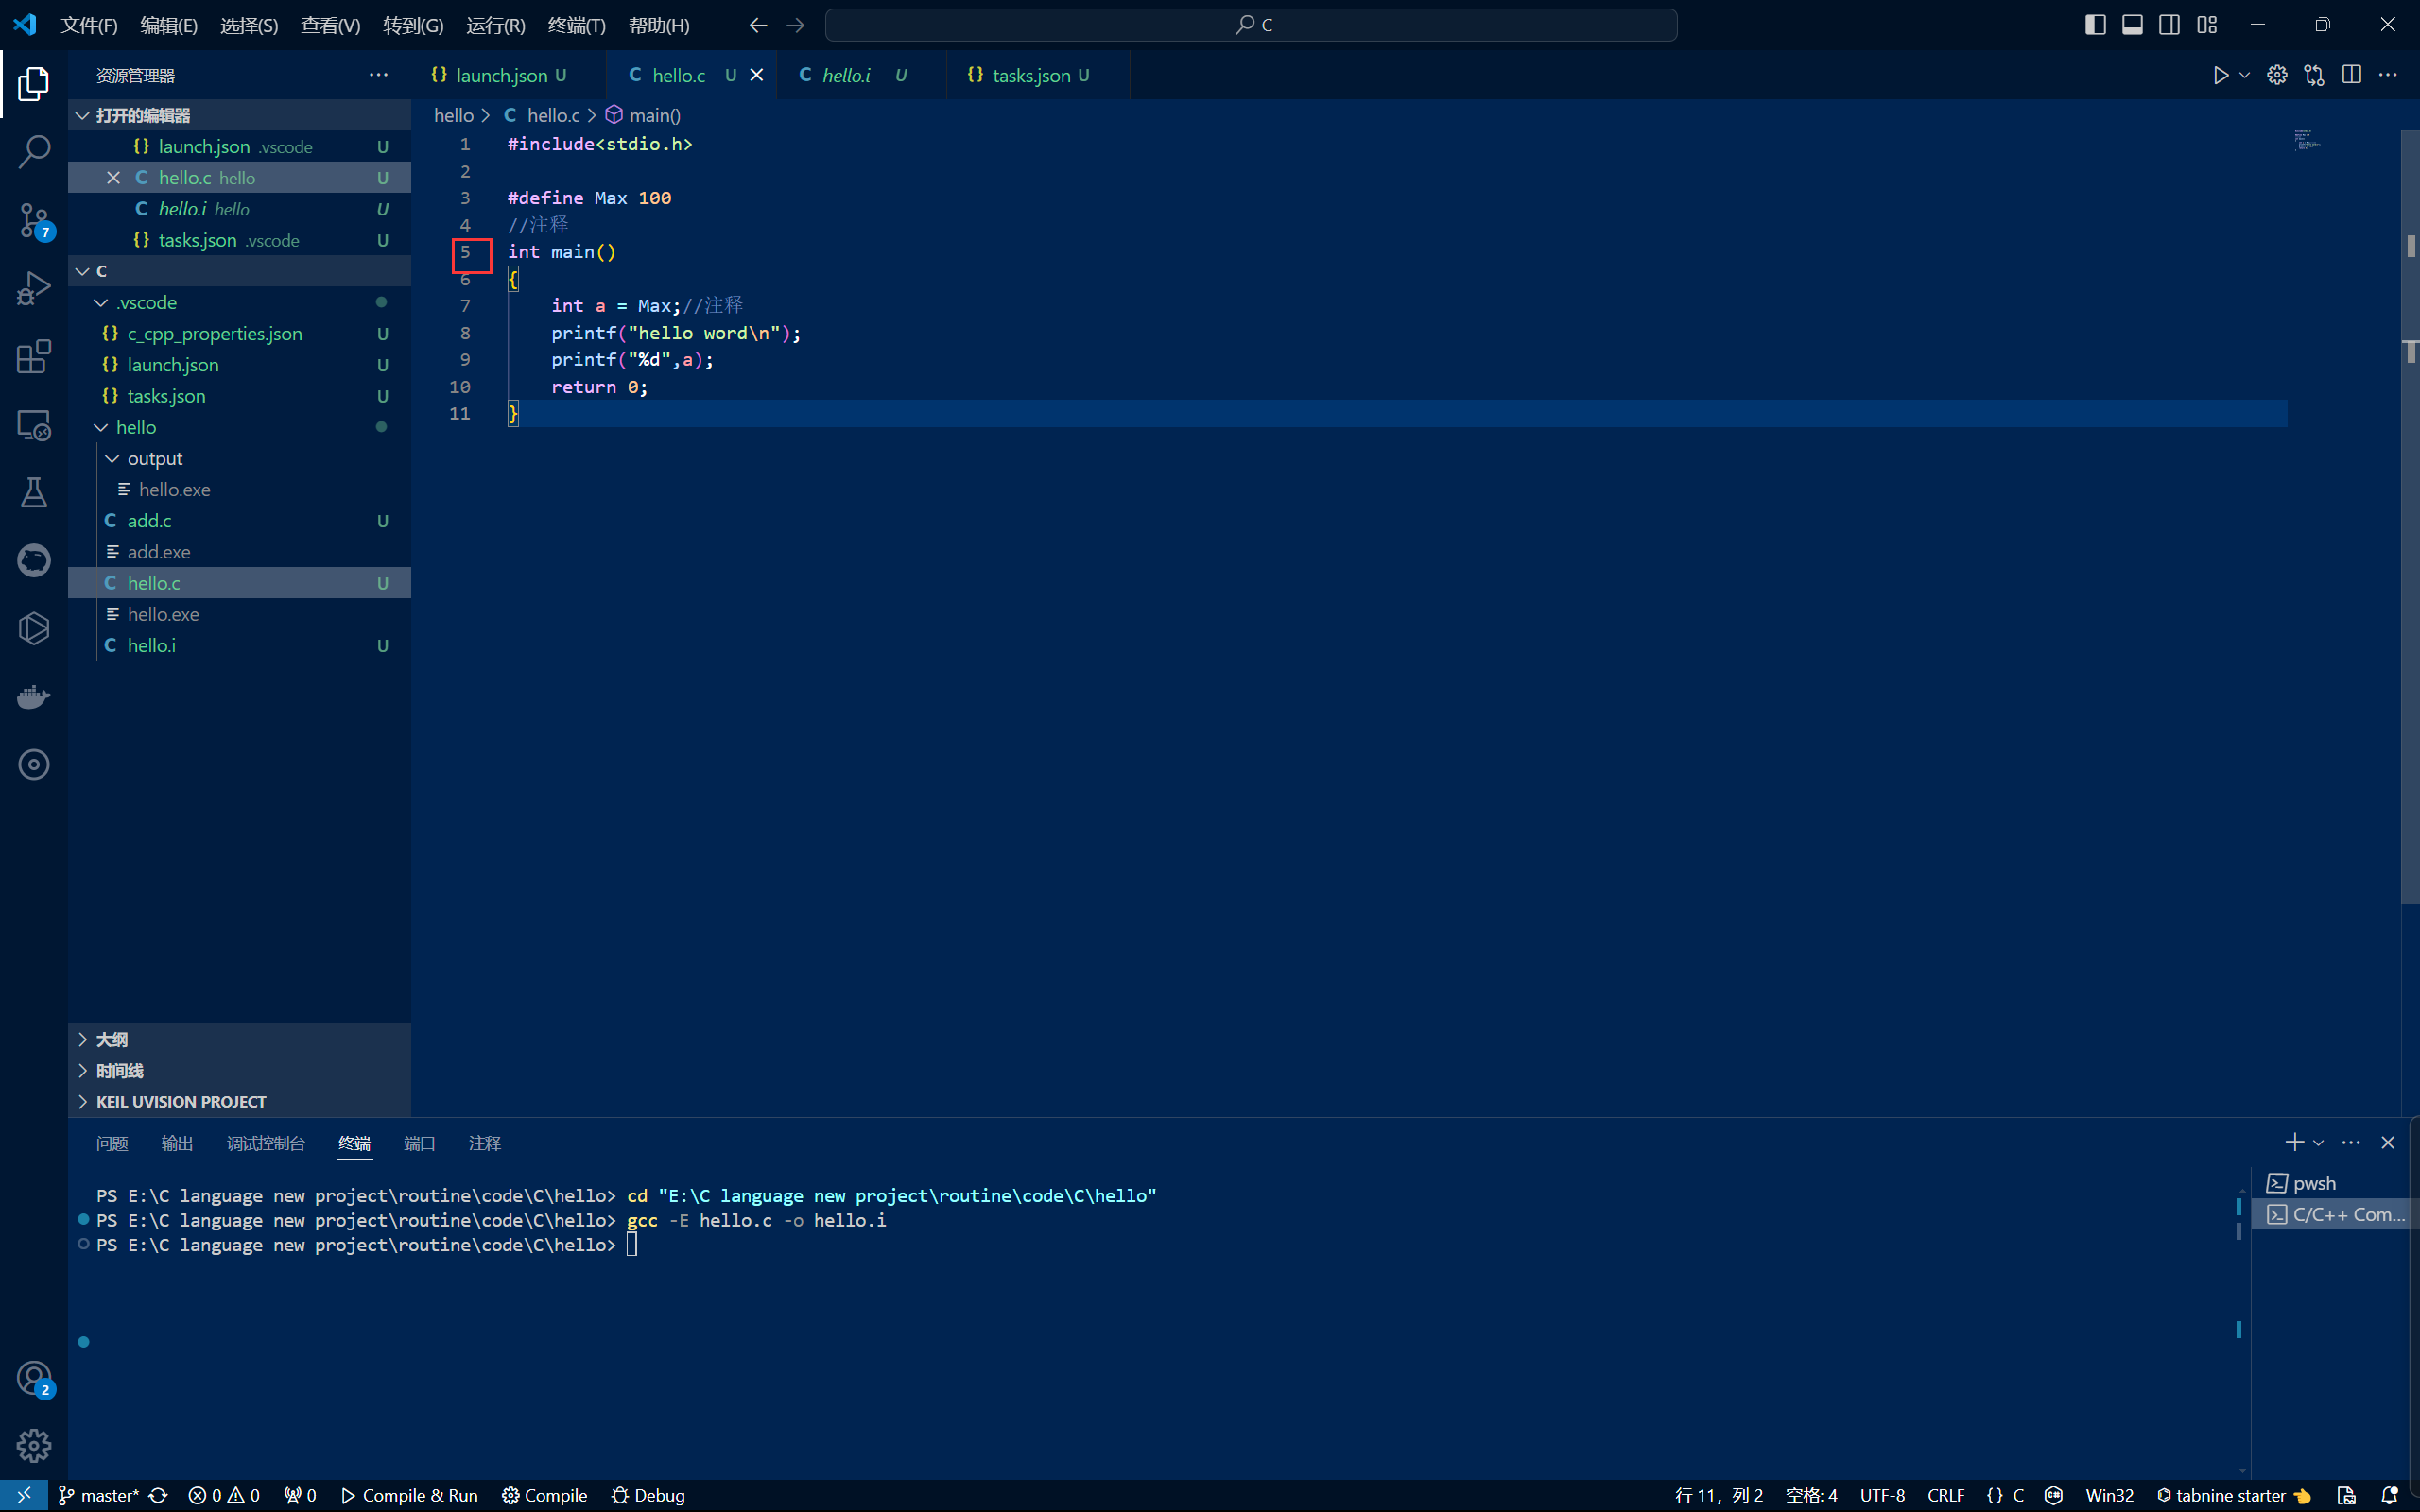
Task: Open c_cpp_properties.json in file tree
Action: [239, 333]
